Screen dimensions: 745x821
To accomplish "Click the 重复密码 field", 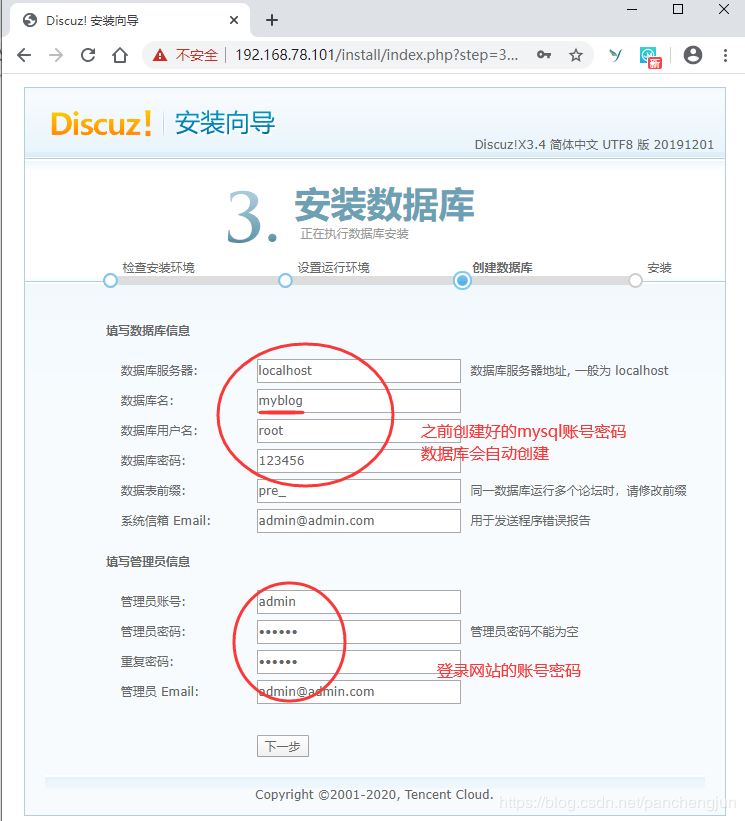I will coord(359,662).
